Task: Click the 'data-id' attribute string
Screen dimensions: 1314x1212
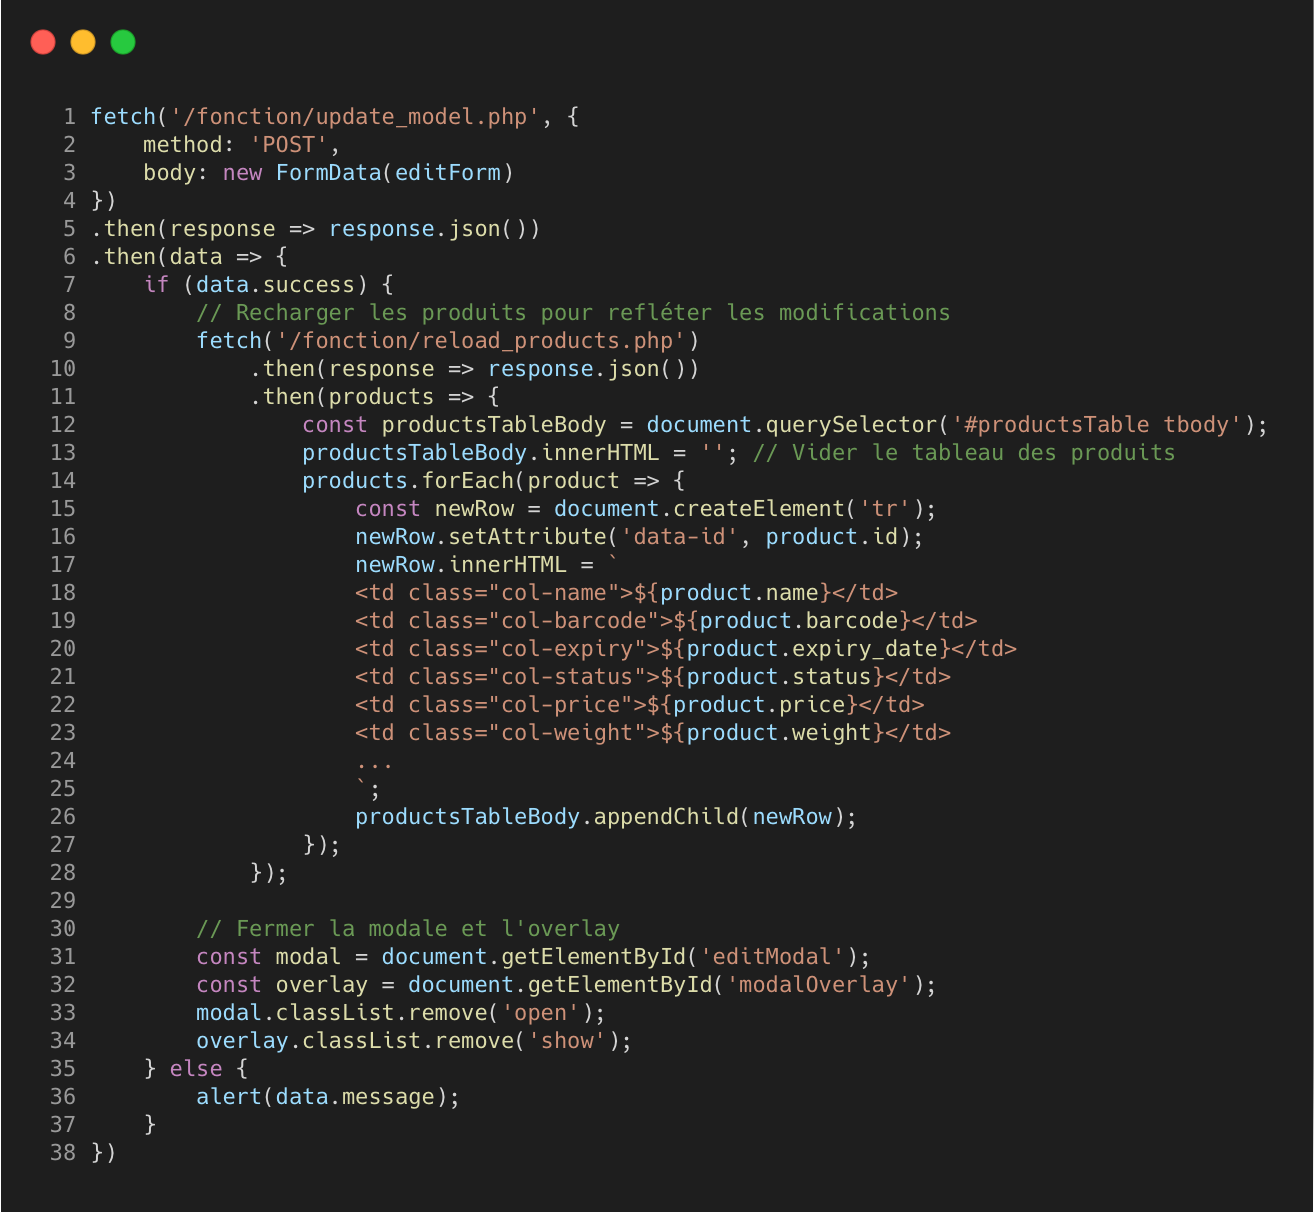Action: (x=679, y=537)
